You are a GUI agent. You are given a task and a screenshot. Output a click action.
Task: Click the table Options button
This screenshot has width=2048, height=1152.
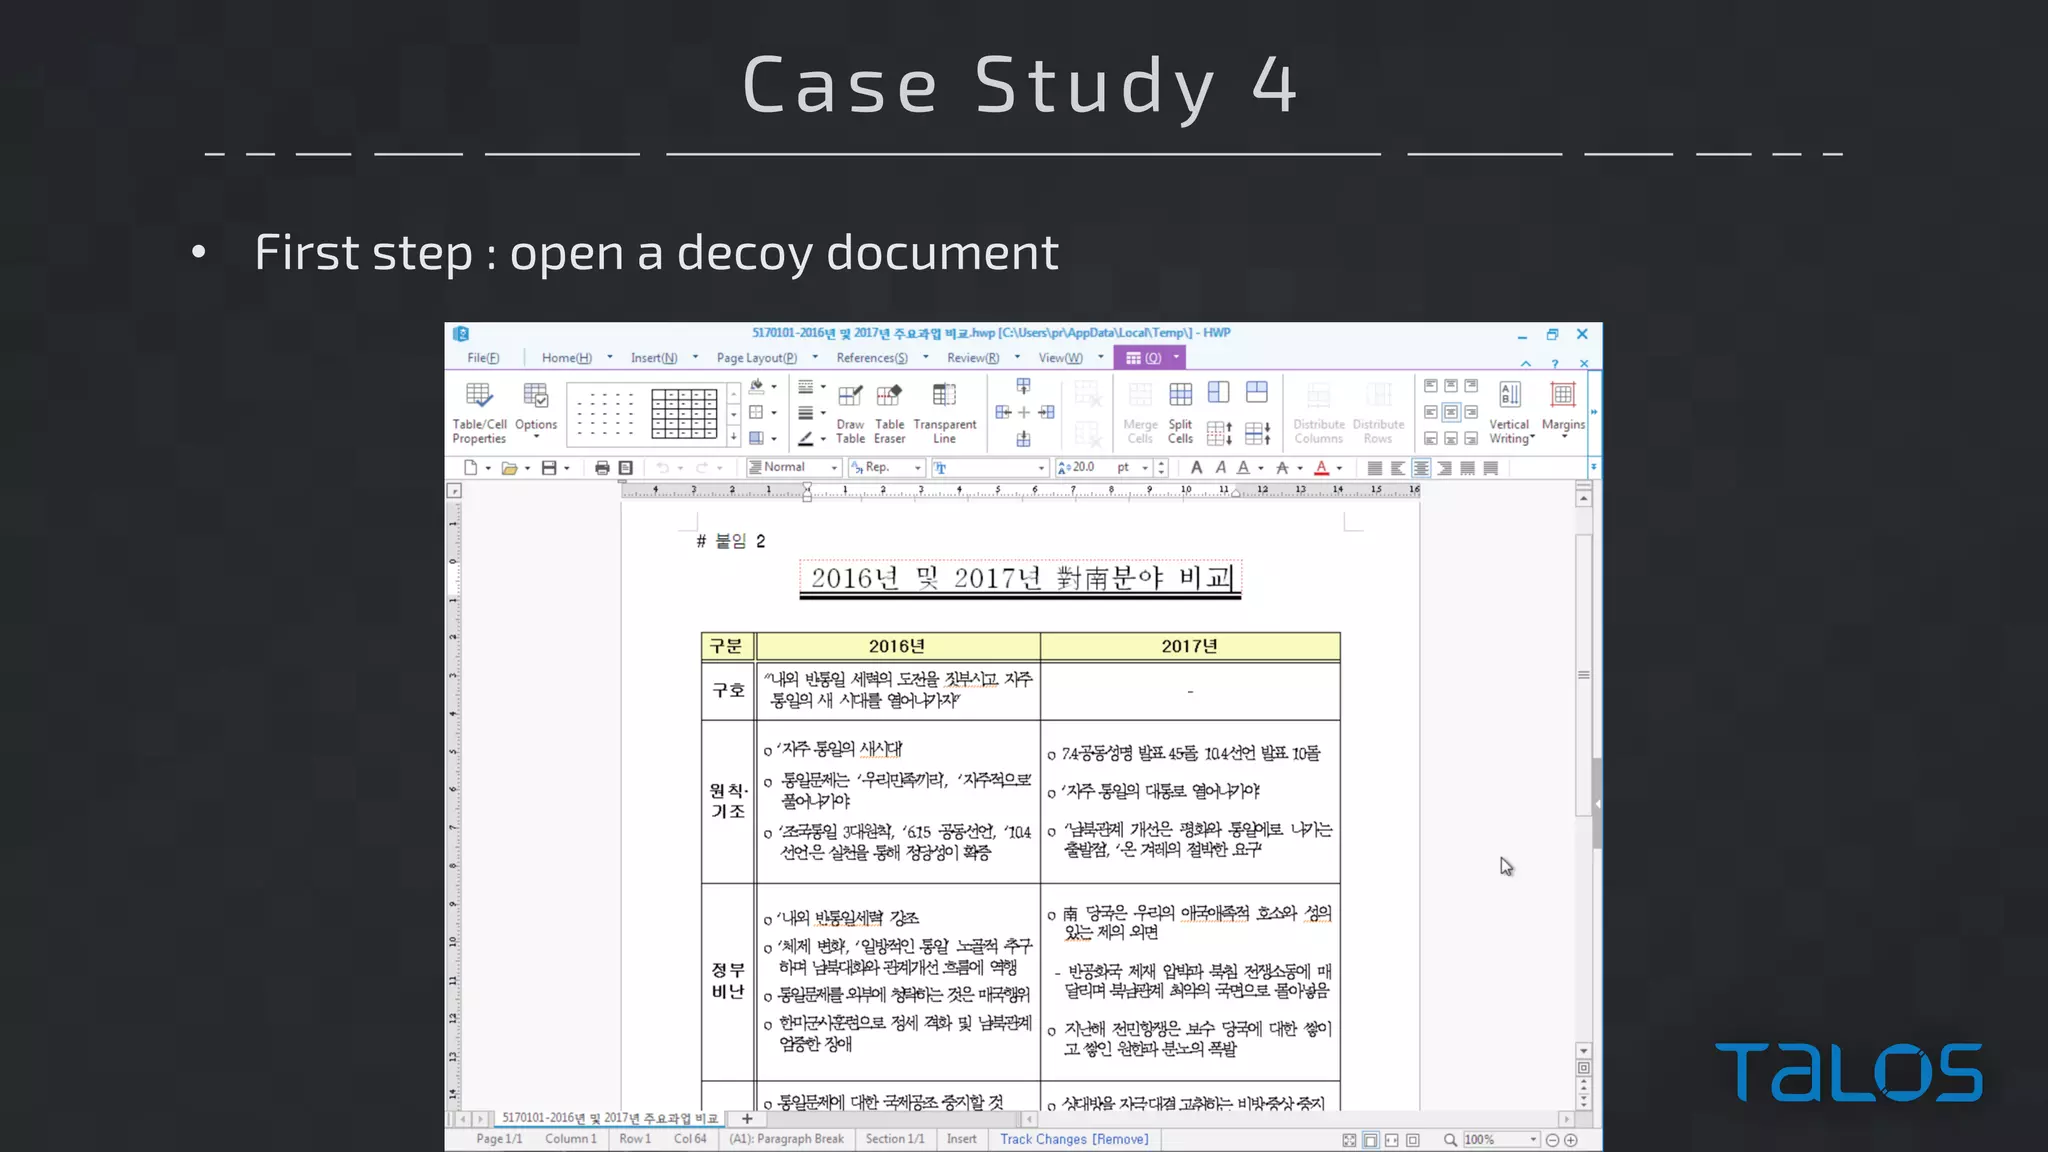click(x=536, y=410)
